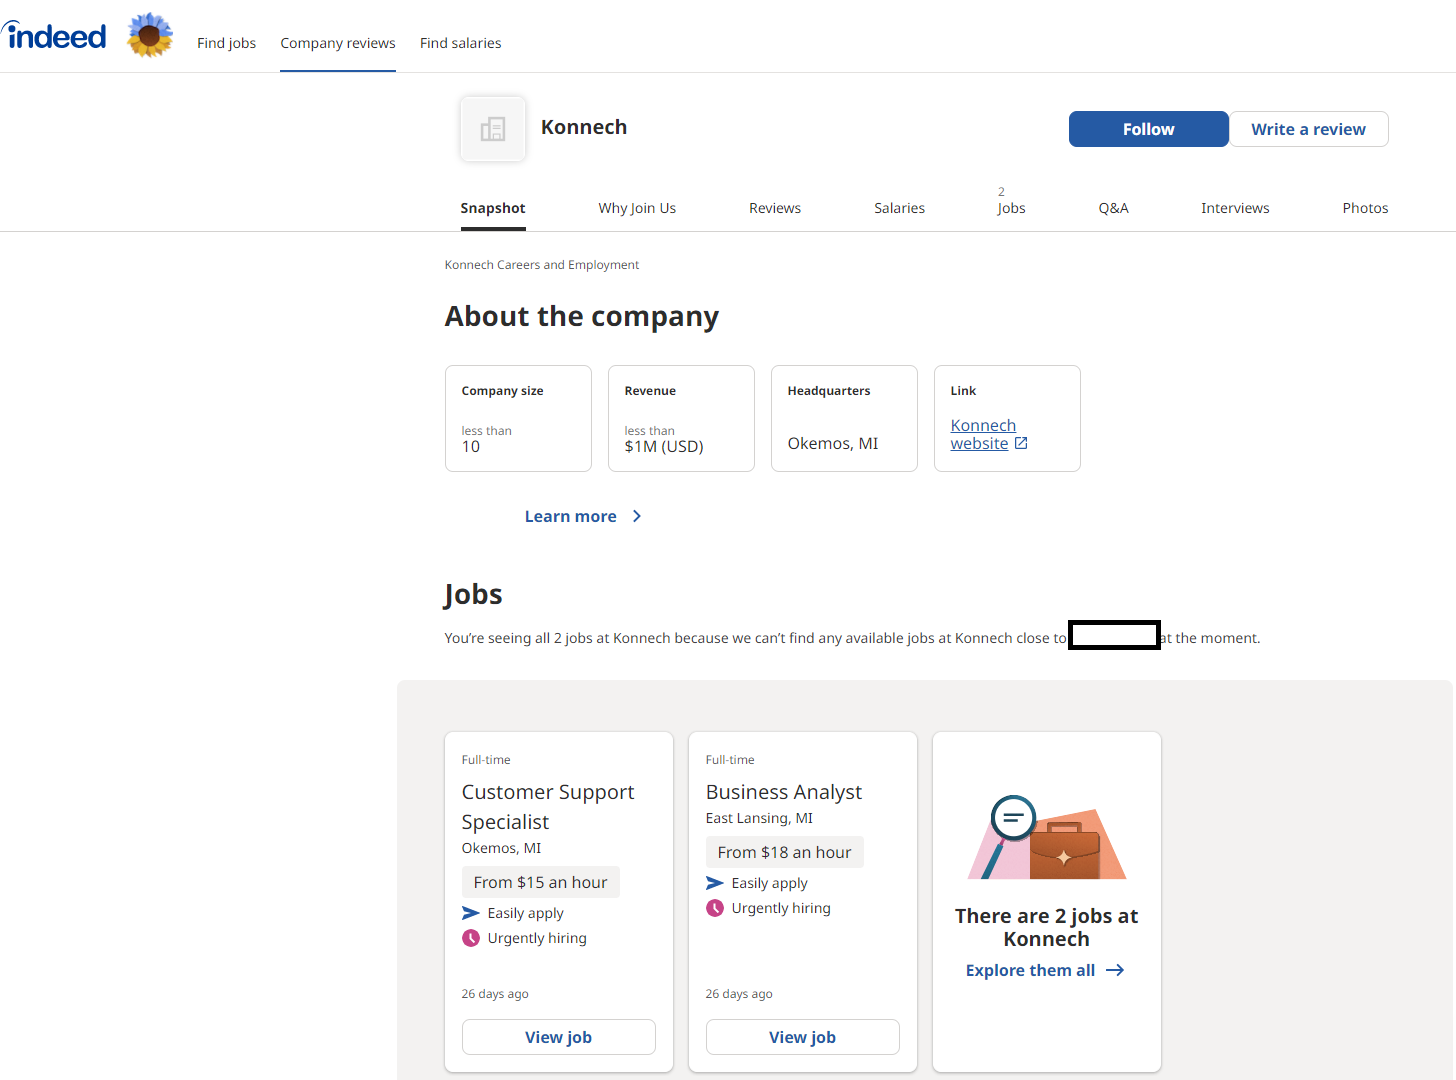Click View job for Customer Support Specialist
The image size is (1456, 1080).
click(559, 1037)
